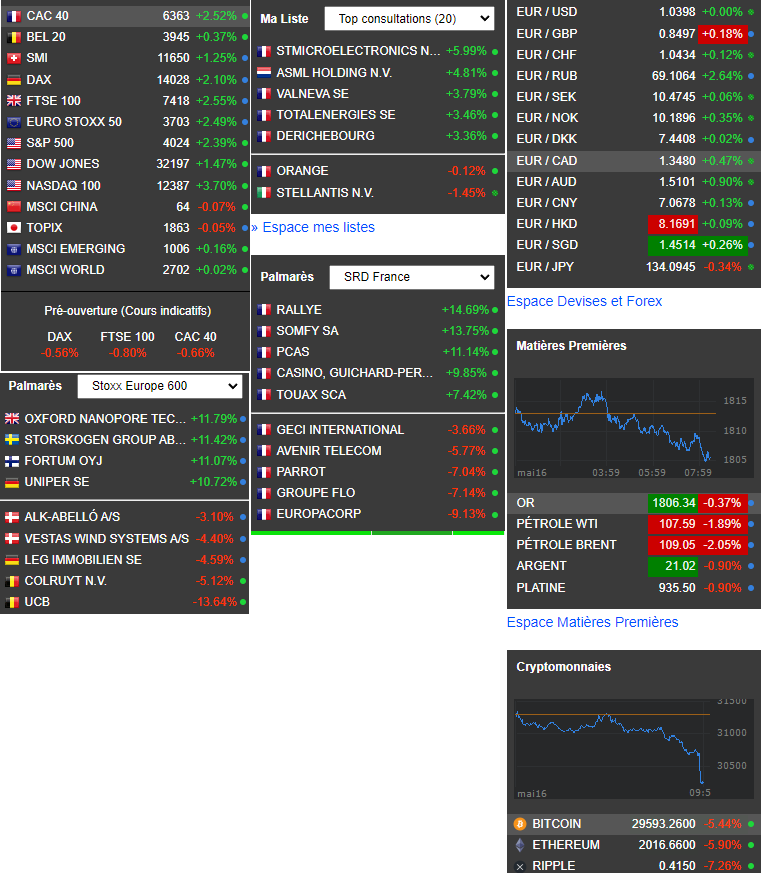Click the EU flag beside EURO STOXX 50
The width and height of the screenshot is (765, 876).
(14, 122)
